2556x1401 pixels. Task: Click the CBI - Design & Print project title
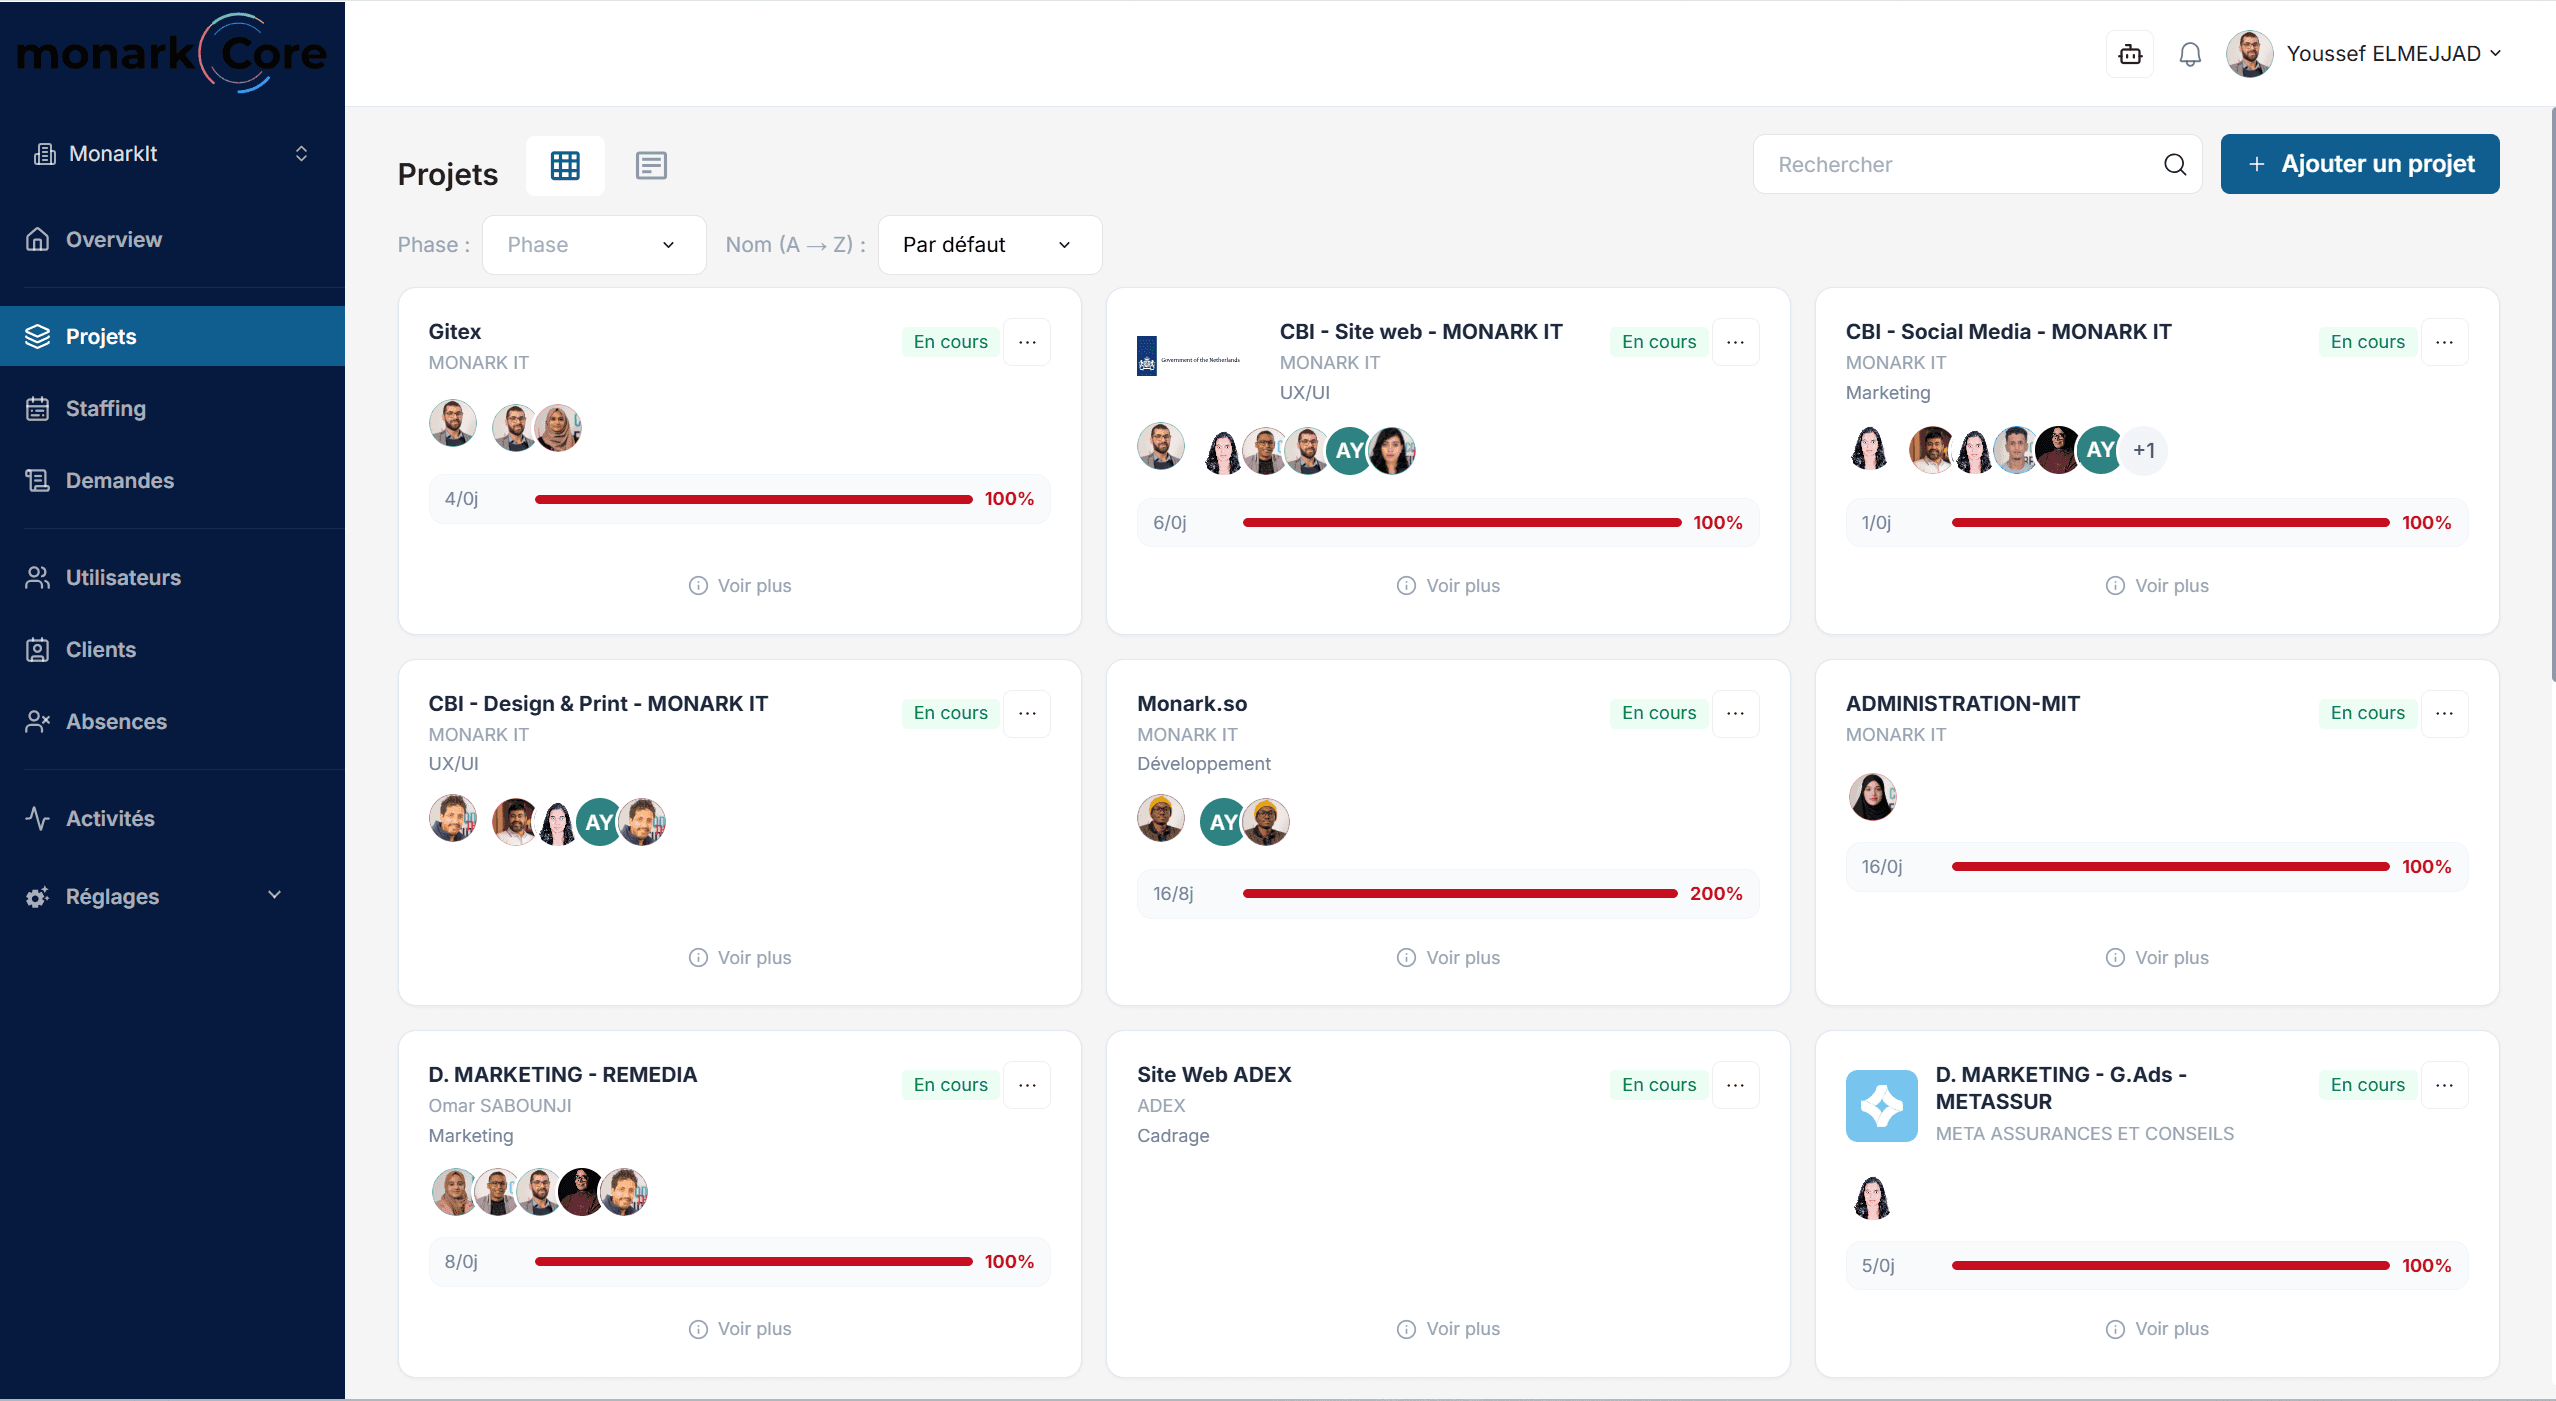click(x=598, y=704)
